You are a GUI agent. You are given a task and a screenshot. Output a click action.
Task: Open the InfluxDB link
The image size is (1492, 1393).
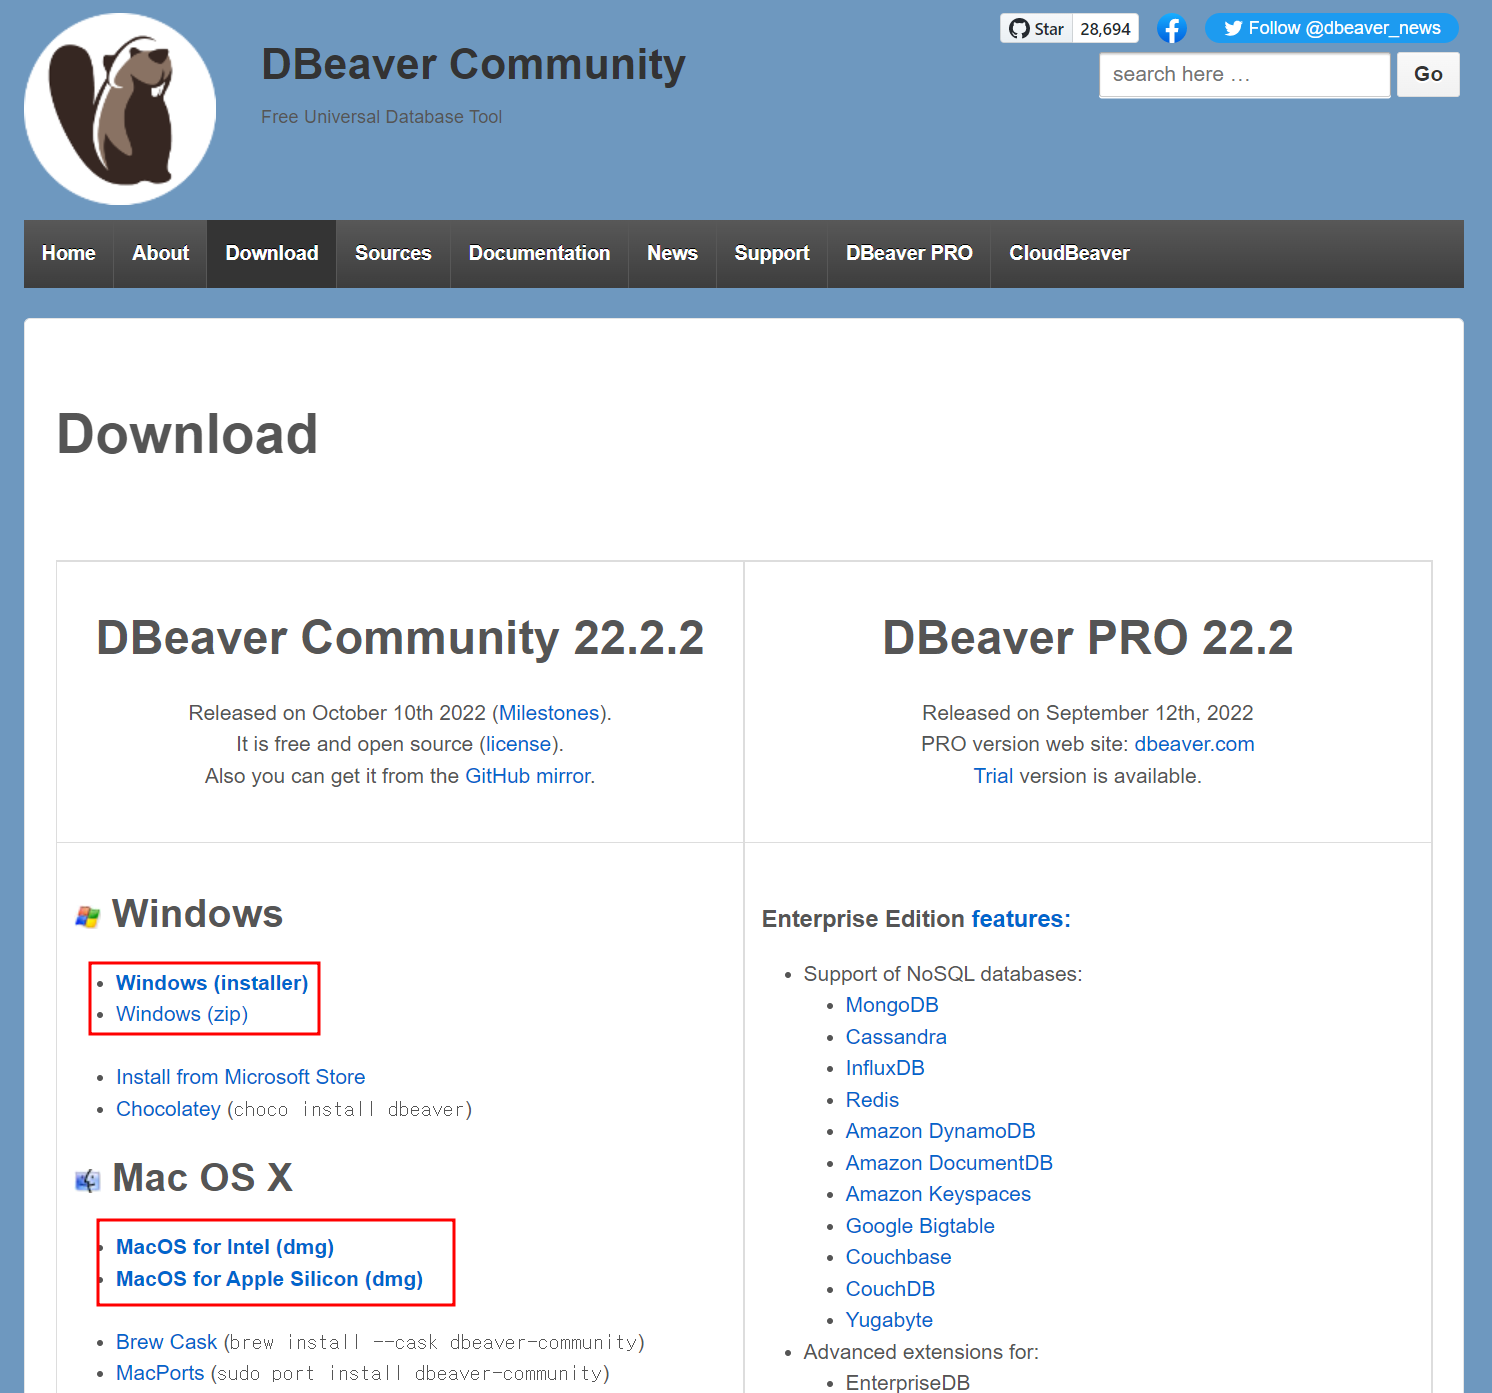click(x=885, y=1068)
